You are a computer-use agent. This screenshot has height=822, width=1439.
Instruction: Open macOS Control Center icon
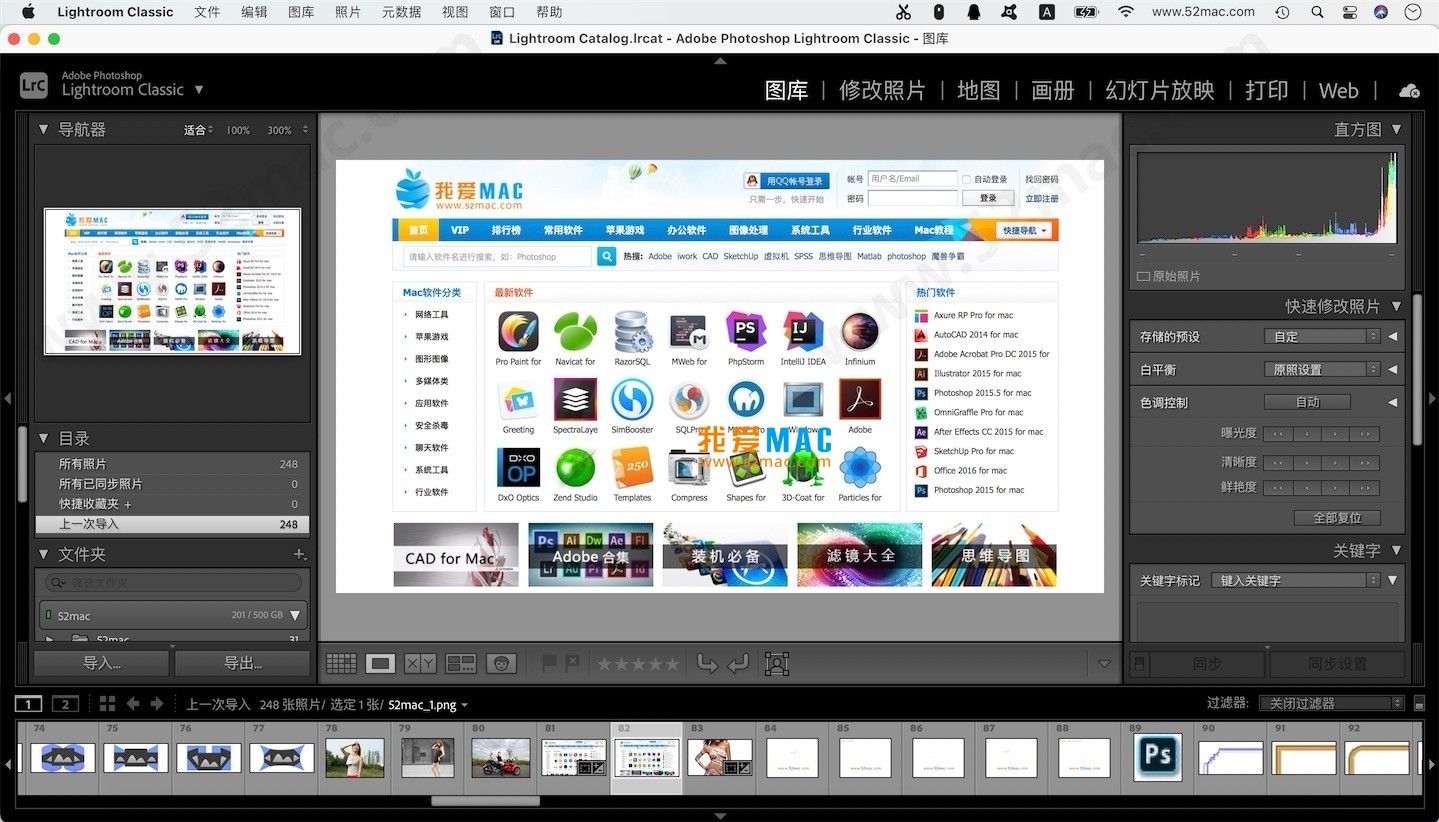point(1350,12)
